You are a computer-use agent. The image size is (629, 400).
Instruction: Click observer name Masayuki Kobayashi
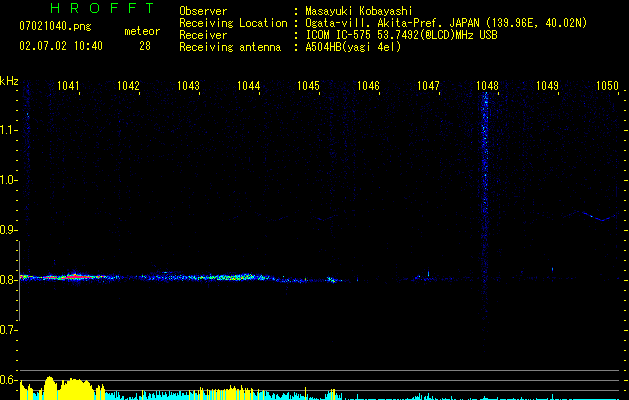tap(359, 11)
